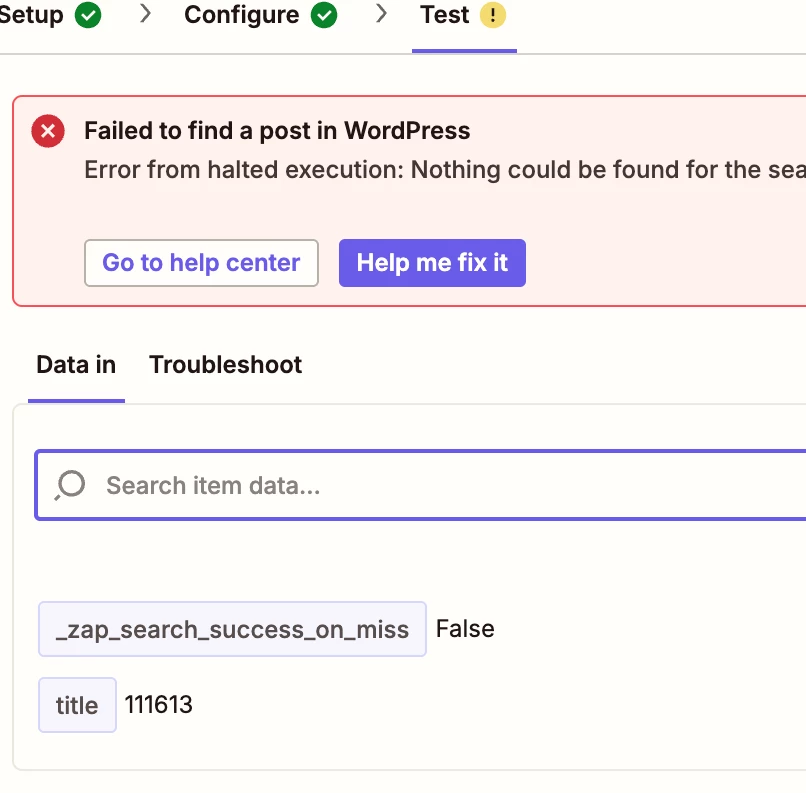Click the 111613 title value

[158, 704]
